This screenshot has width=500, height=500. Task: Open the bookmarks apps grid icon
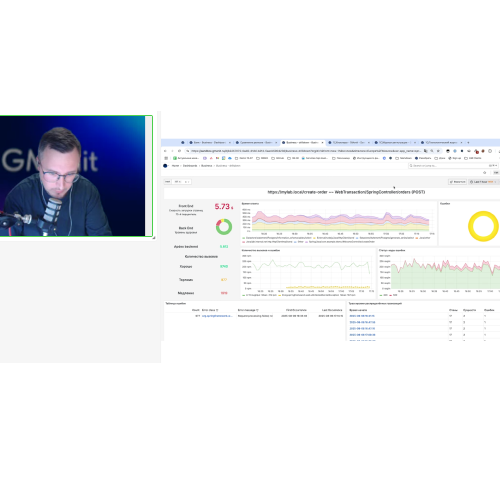pos(166,158)
